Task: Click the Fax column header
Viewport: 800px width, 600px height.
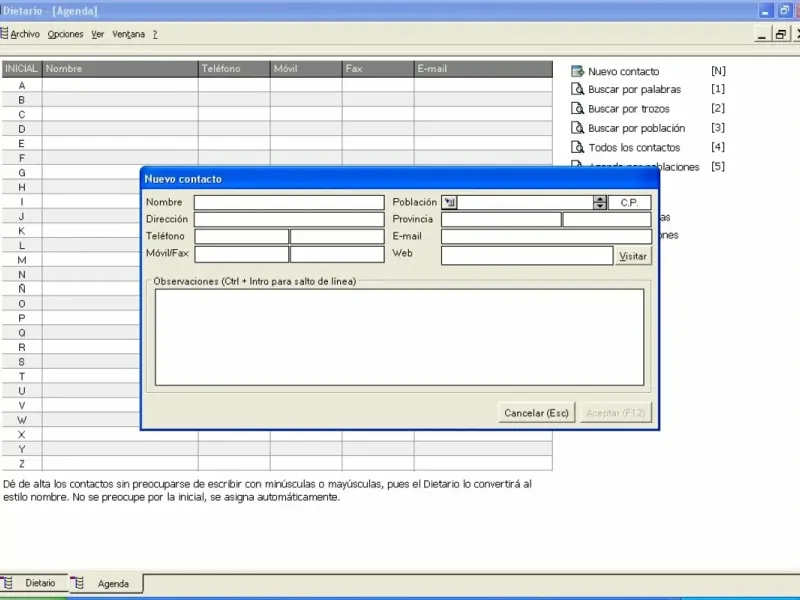Action: pyautogui.click(x=378, y=69)
